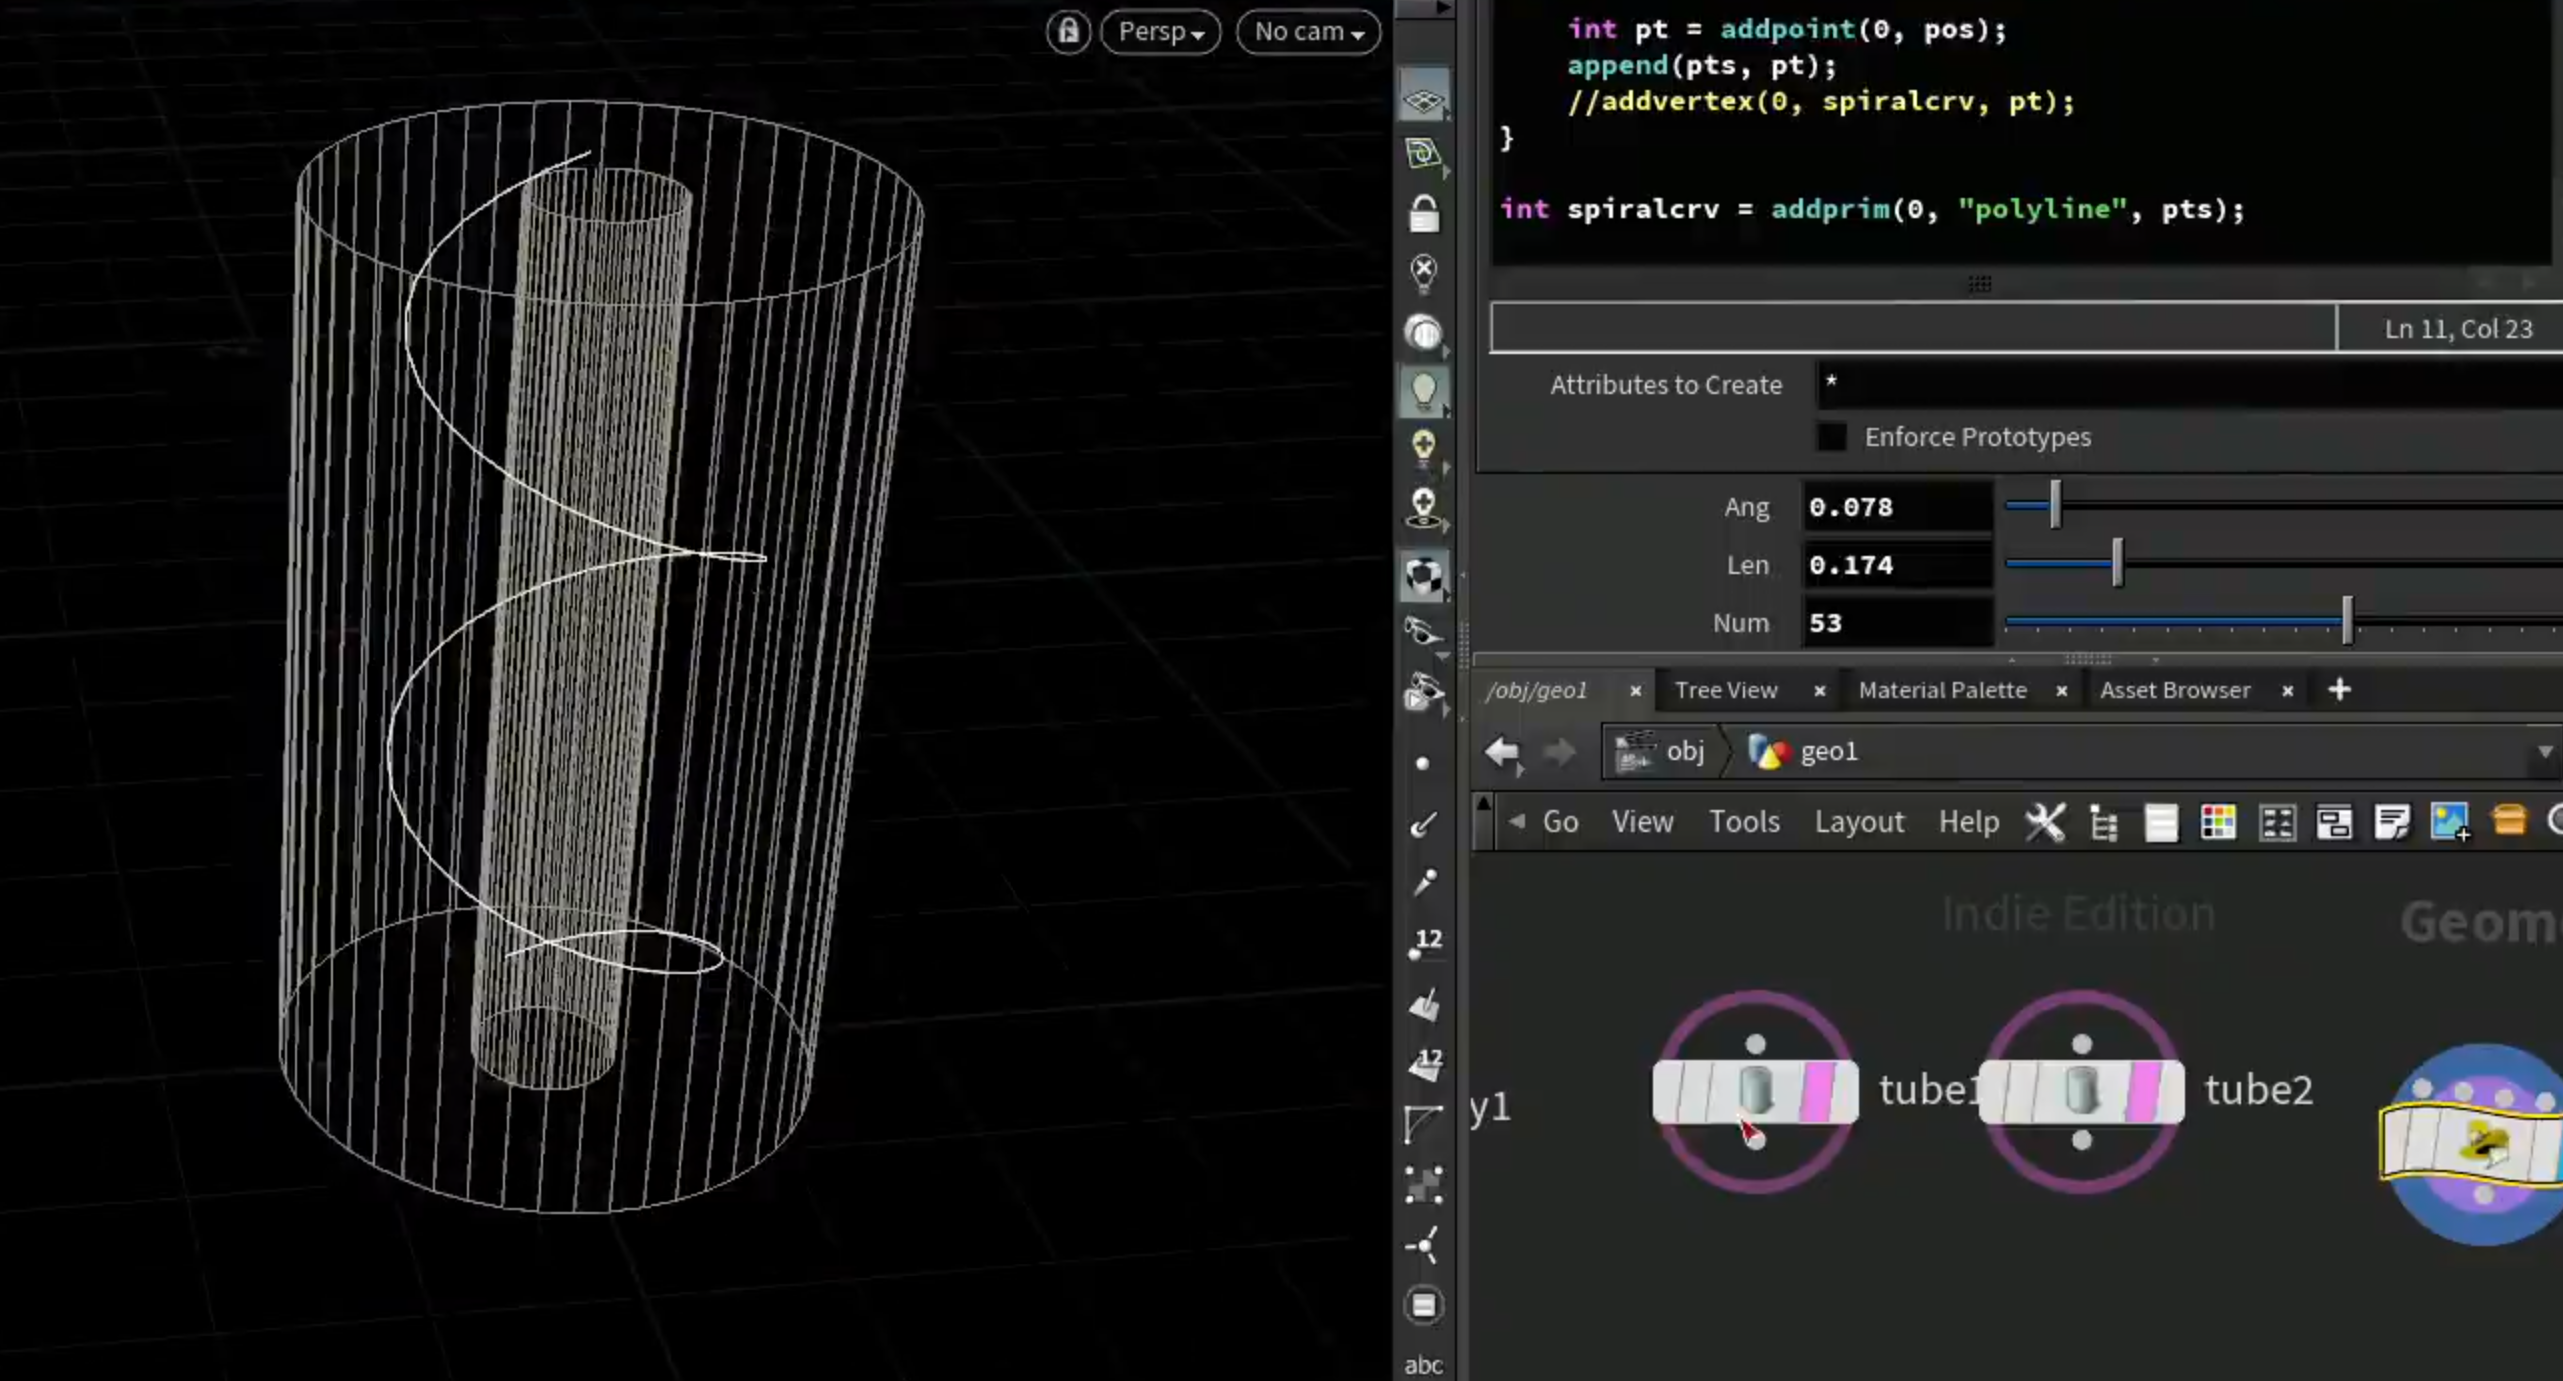
Task: Open the Persp view dropdown
Action: (x=1160, y=31)
